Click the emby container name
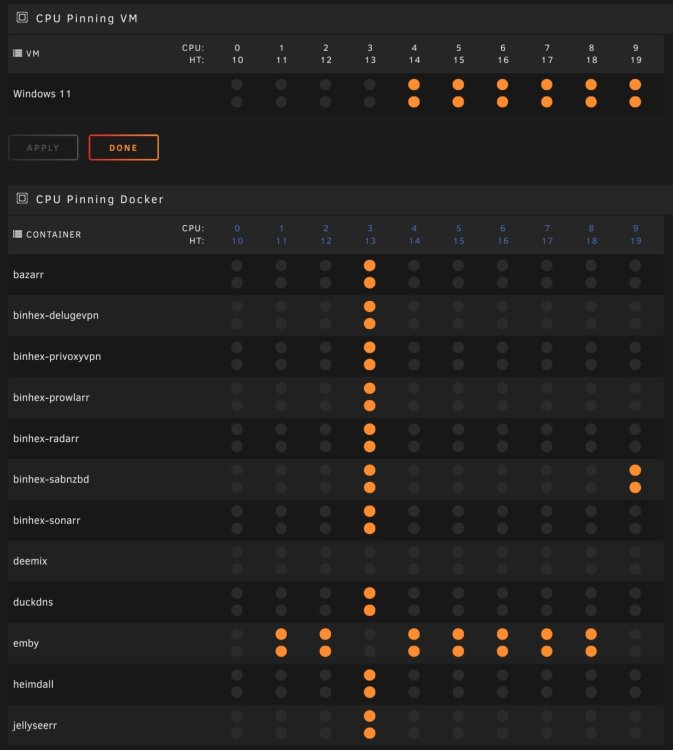673x750 pixels. [26, 643]
